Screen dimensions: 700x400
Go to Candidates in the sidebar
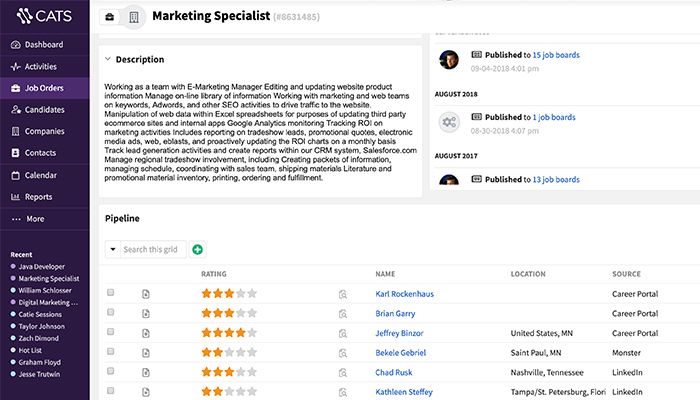(x=45, y=109)
